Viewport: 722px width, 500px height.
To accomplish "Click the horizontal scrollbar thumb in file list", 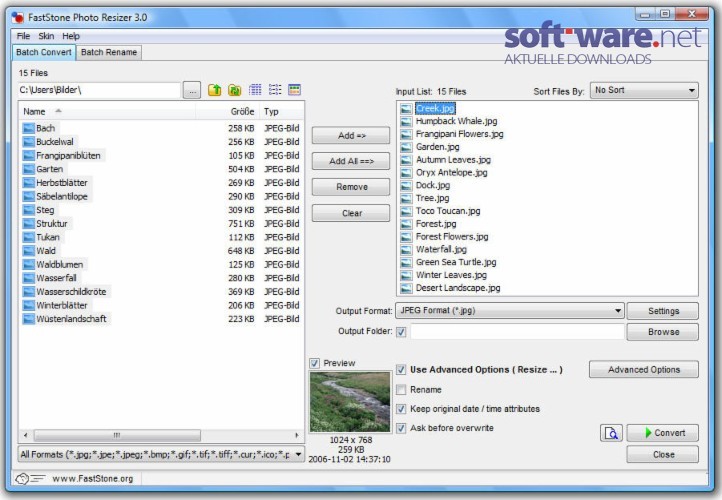I will click(x=117, y=435).
